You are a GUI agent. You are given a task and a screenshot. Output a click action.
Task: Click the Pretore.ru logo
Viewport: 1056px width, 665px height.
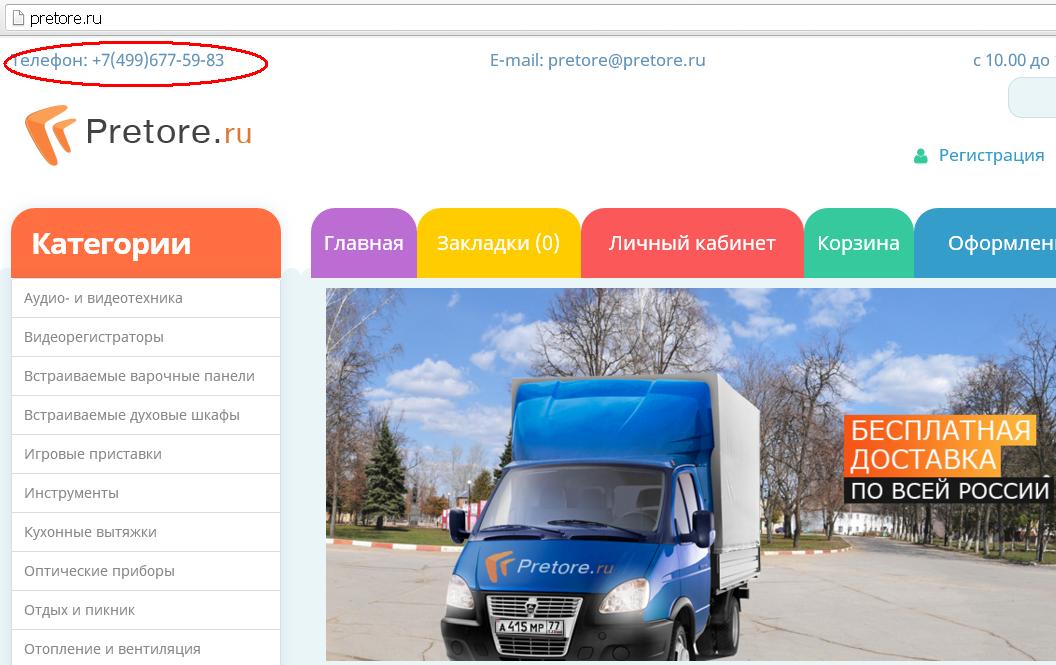[138, 135]
